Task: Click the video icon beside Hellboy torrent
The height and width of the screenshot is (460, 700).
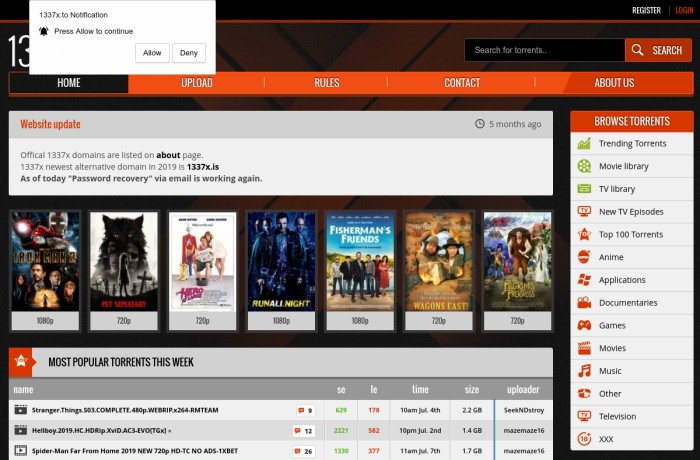Action: pos(21,430)
